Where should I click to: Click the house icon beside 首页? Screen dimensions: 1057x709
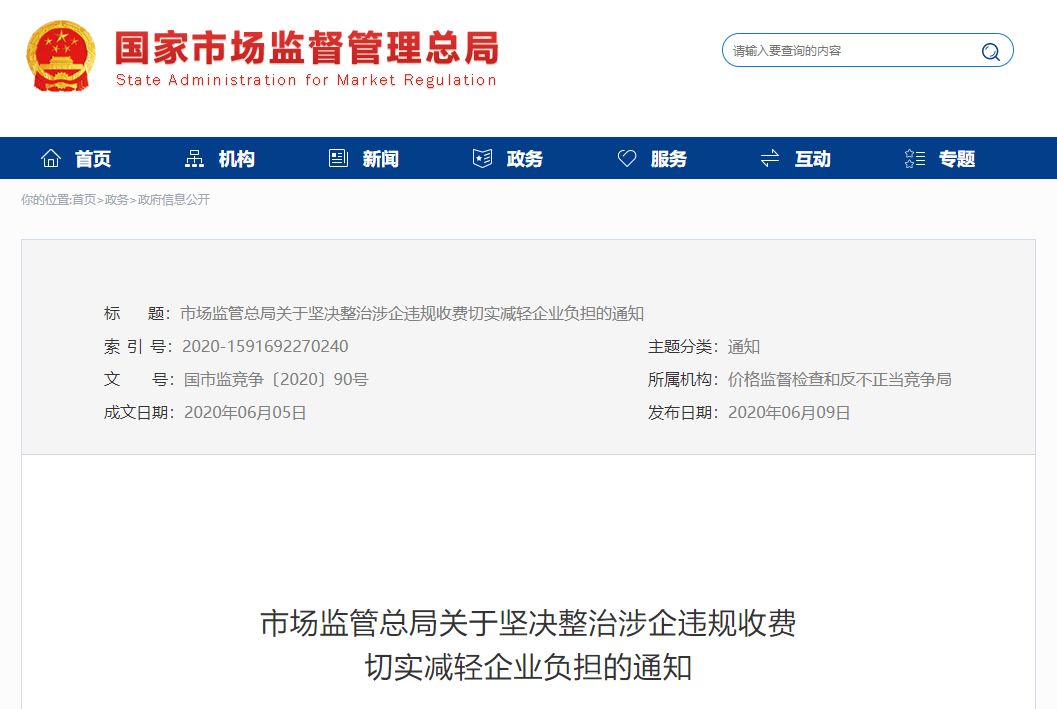(x=51, y=158)
